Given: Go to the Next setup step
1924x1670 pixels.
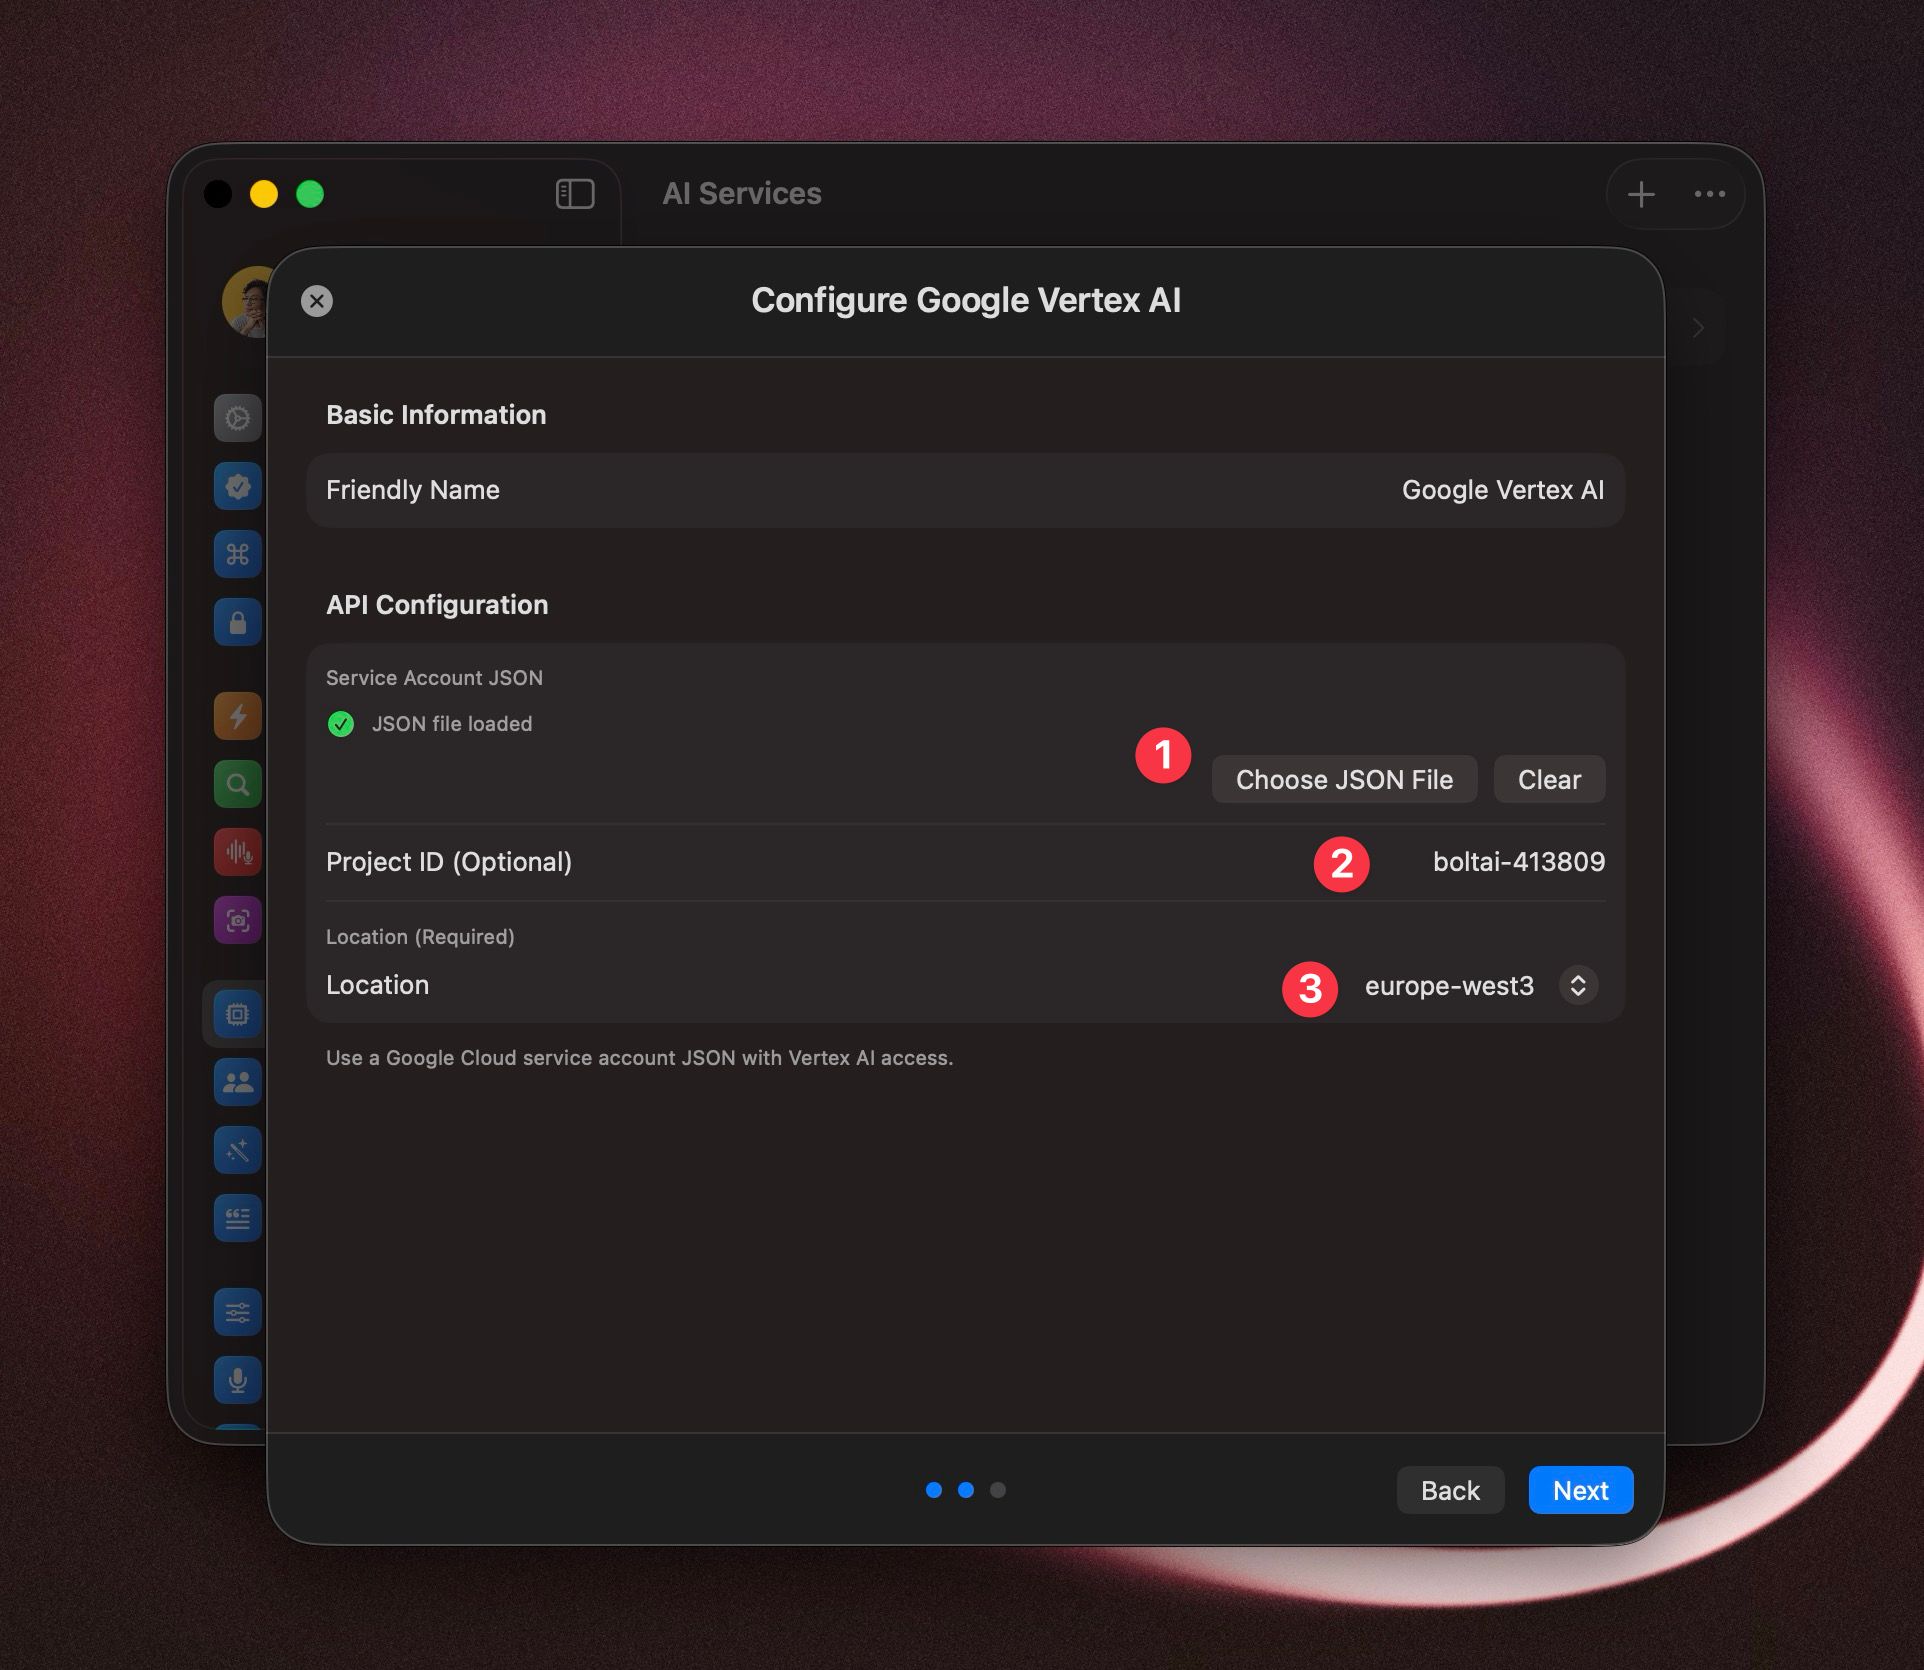Looking at the screenshot, I should pyautogui.click(x=1580, y=1490).
